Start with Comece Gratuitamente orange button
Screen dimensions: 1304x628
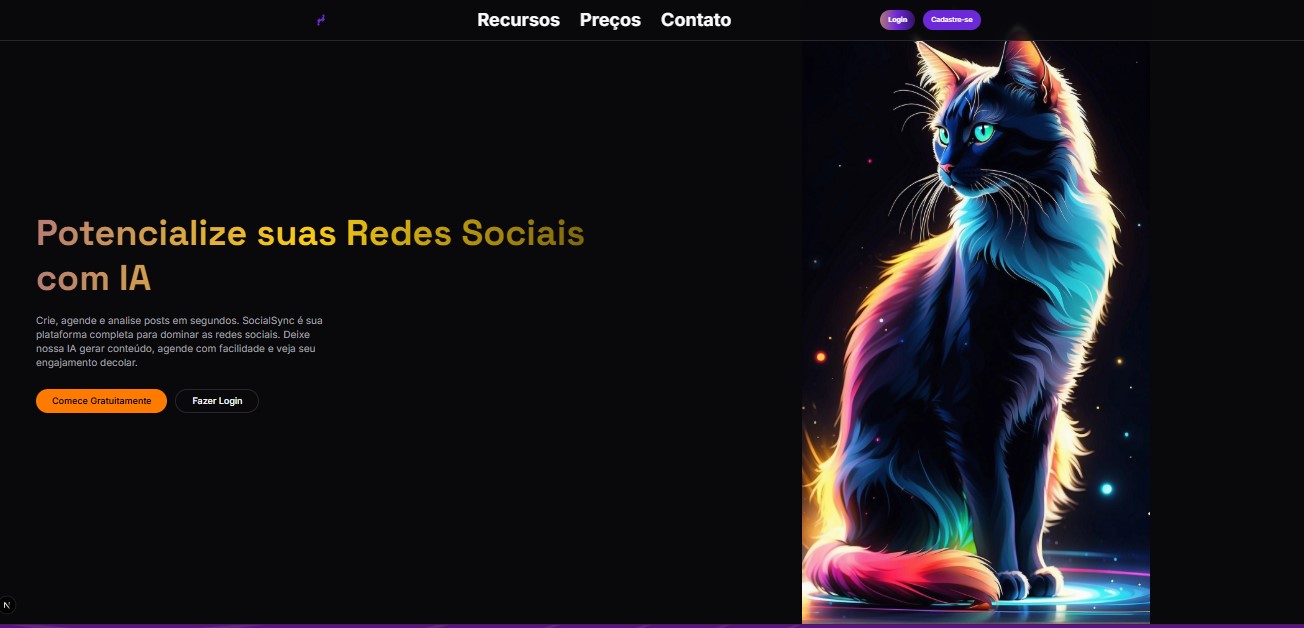tap(101, 401)
